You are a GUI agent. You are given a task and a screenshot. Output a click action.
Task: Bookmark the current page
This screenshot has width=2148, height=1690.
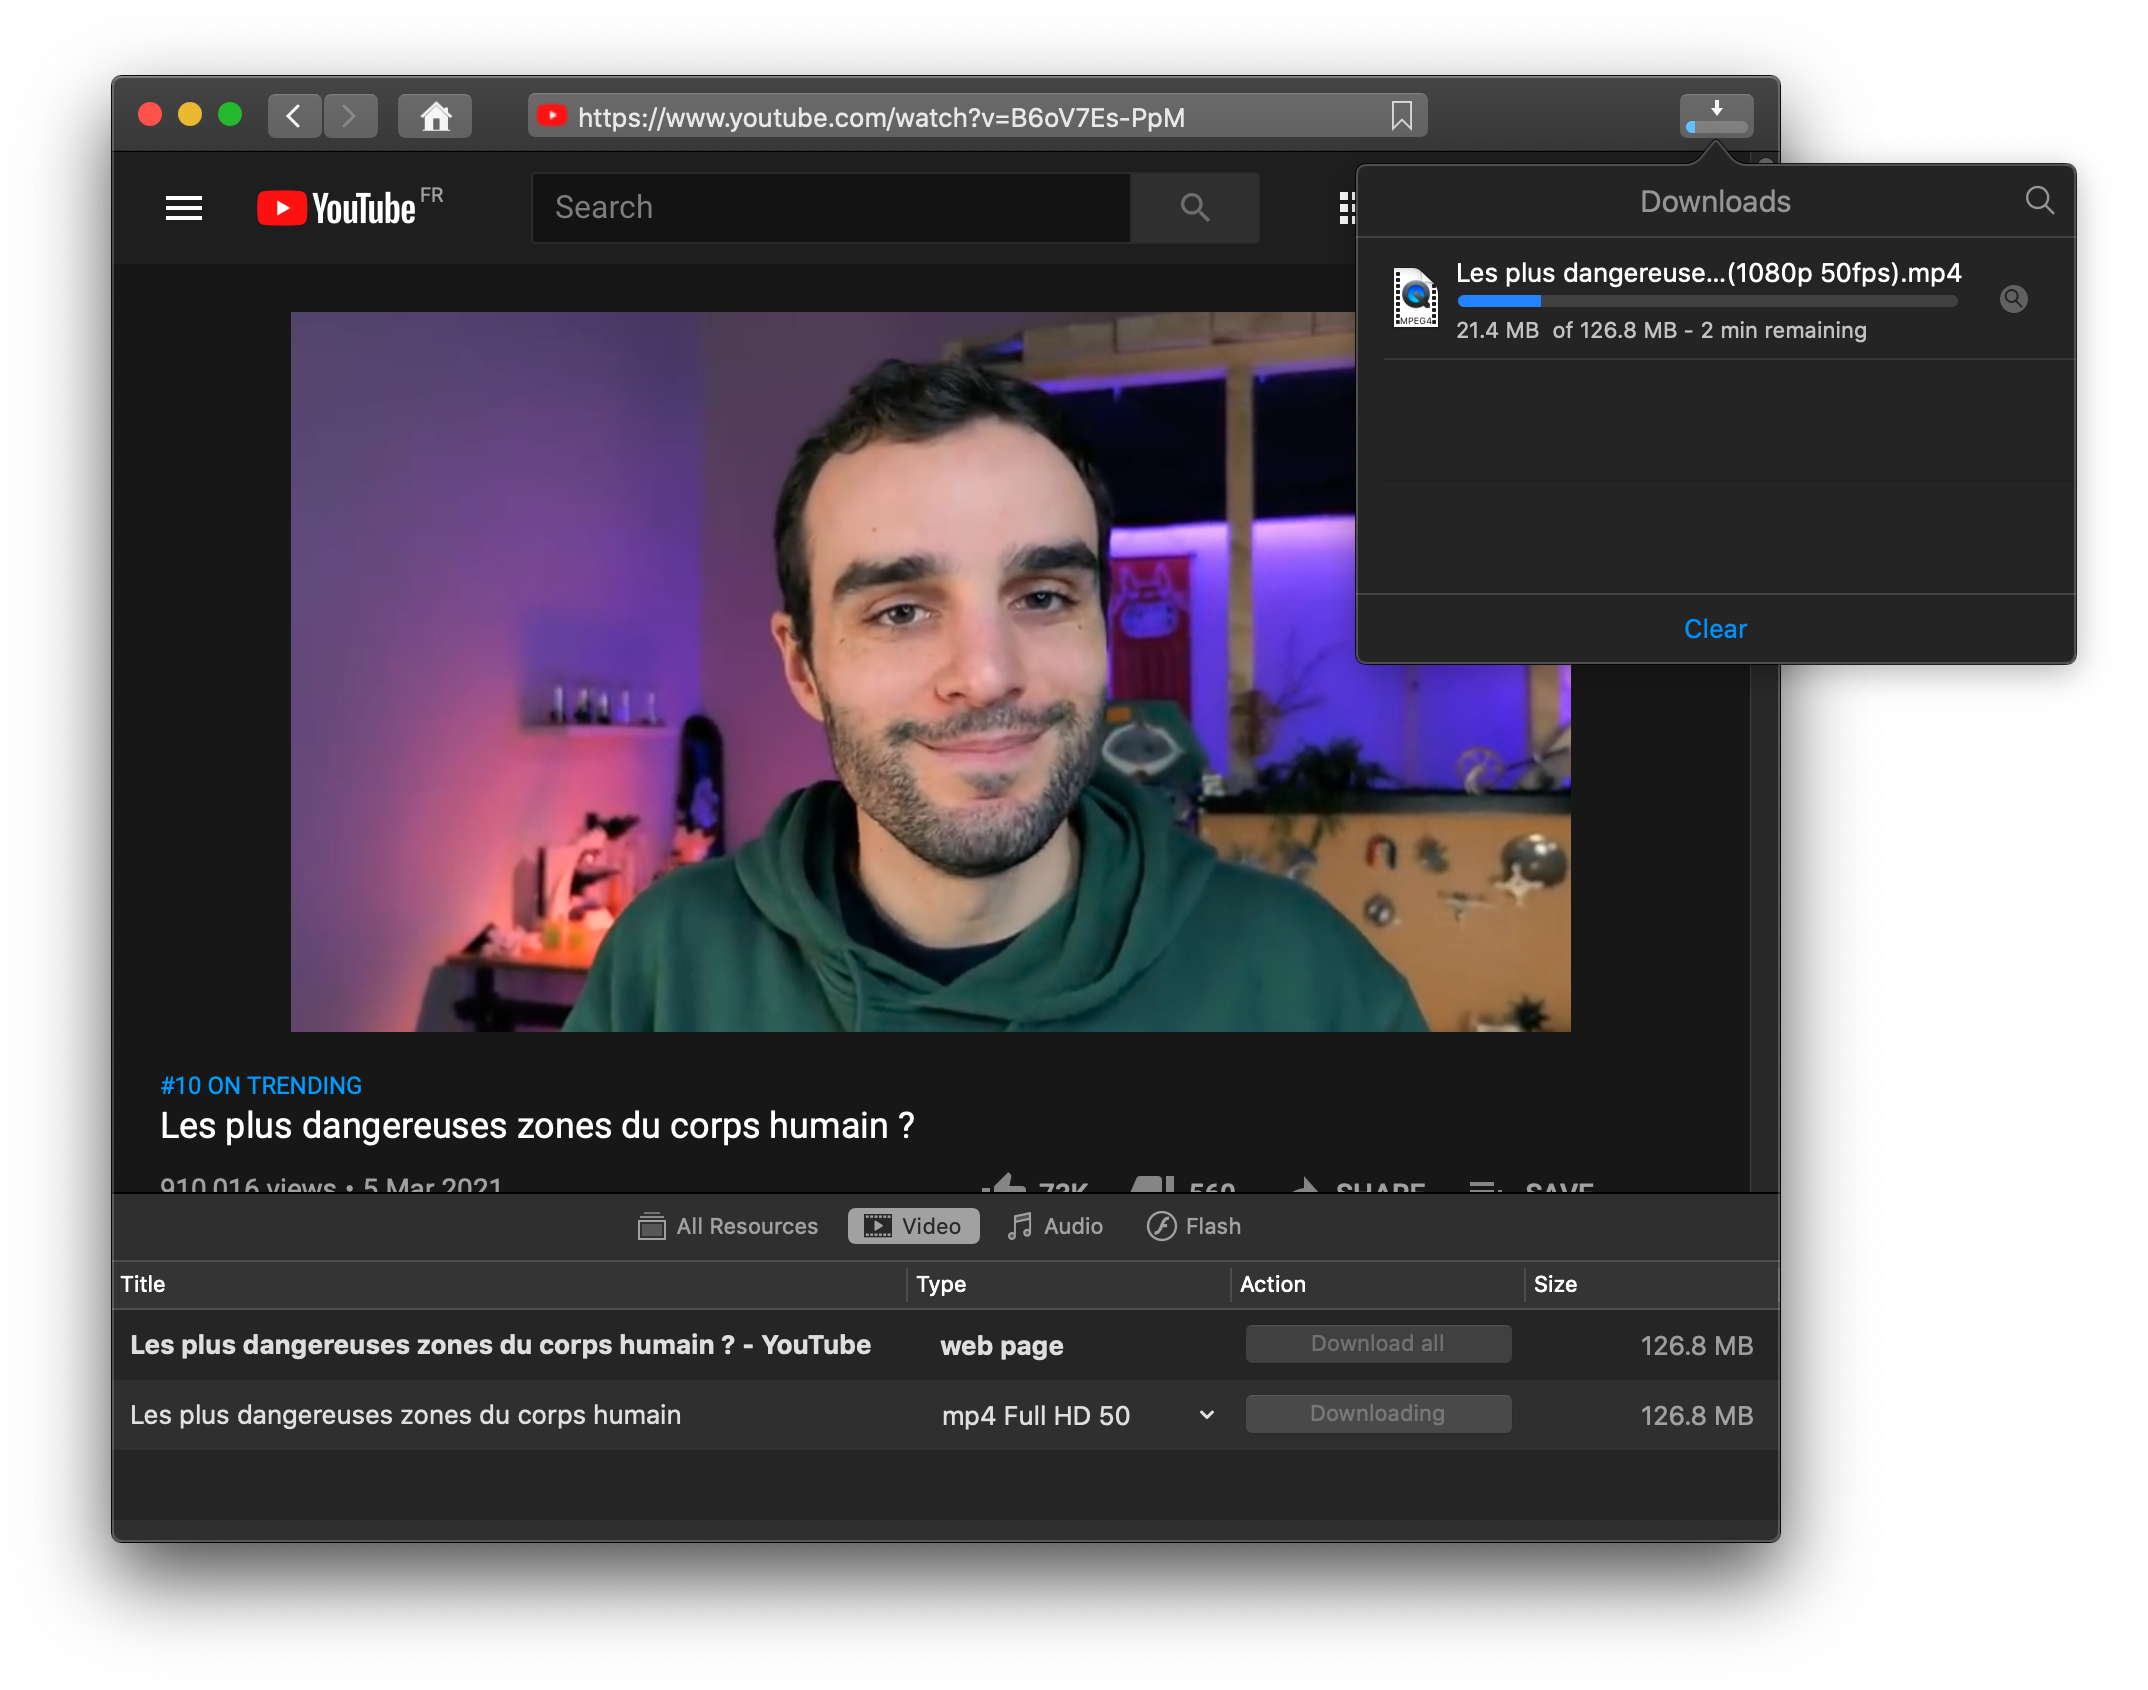1401,117
